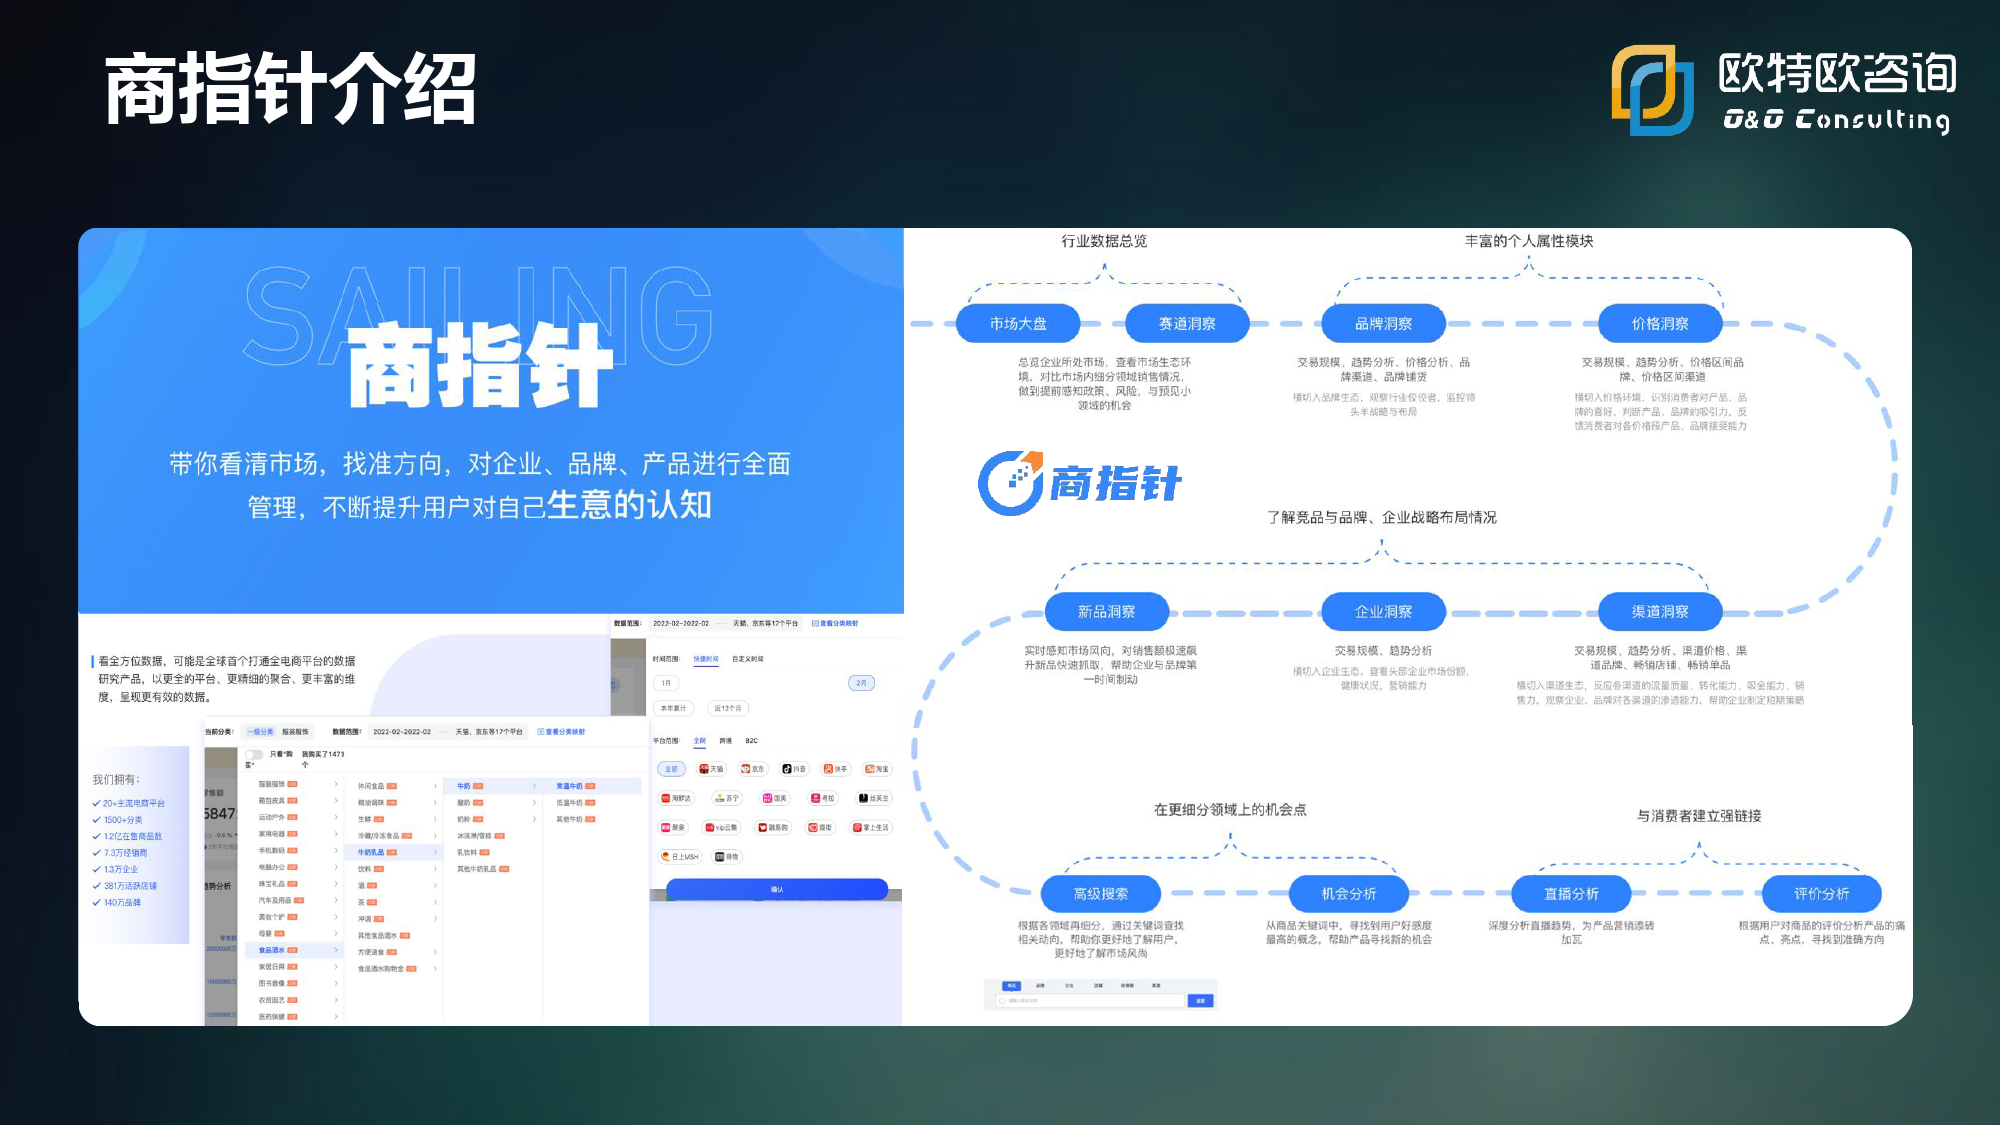Open the 评价分析 module button
The image size is (2000, 1125).
(x=1821, y=893)
